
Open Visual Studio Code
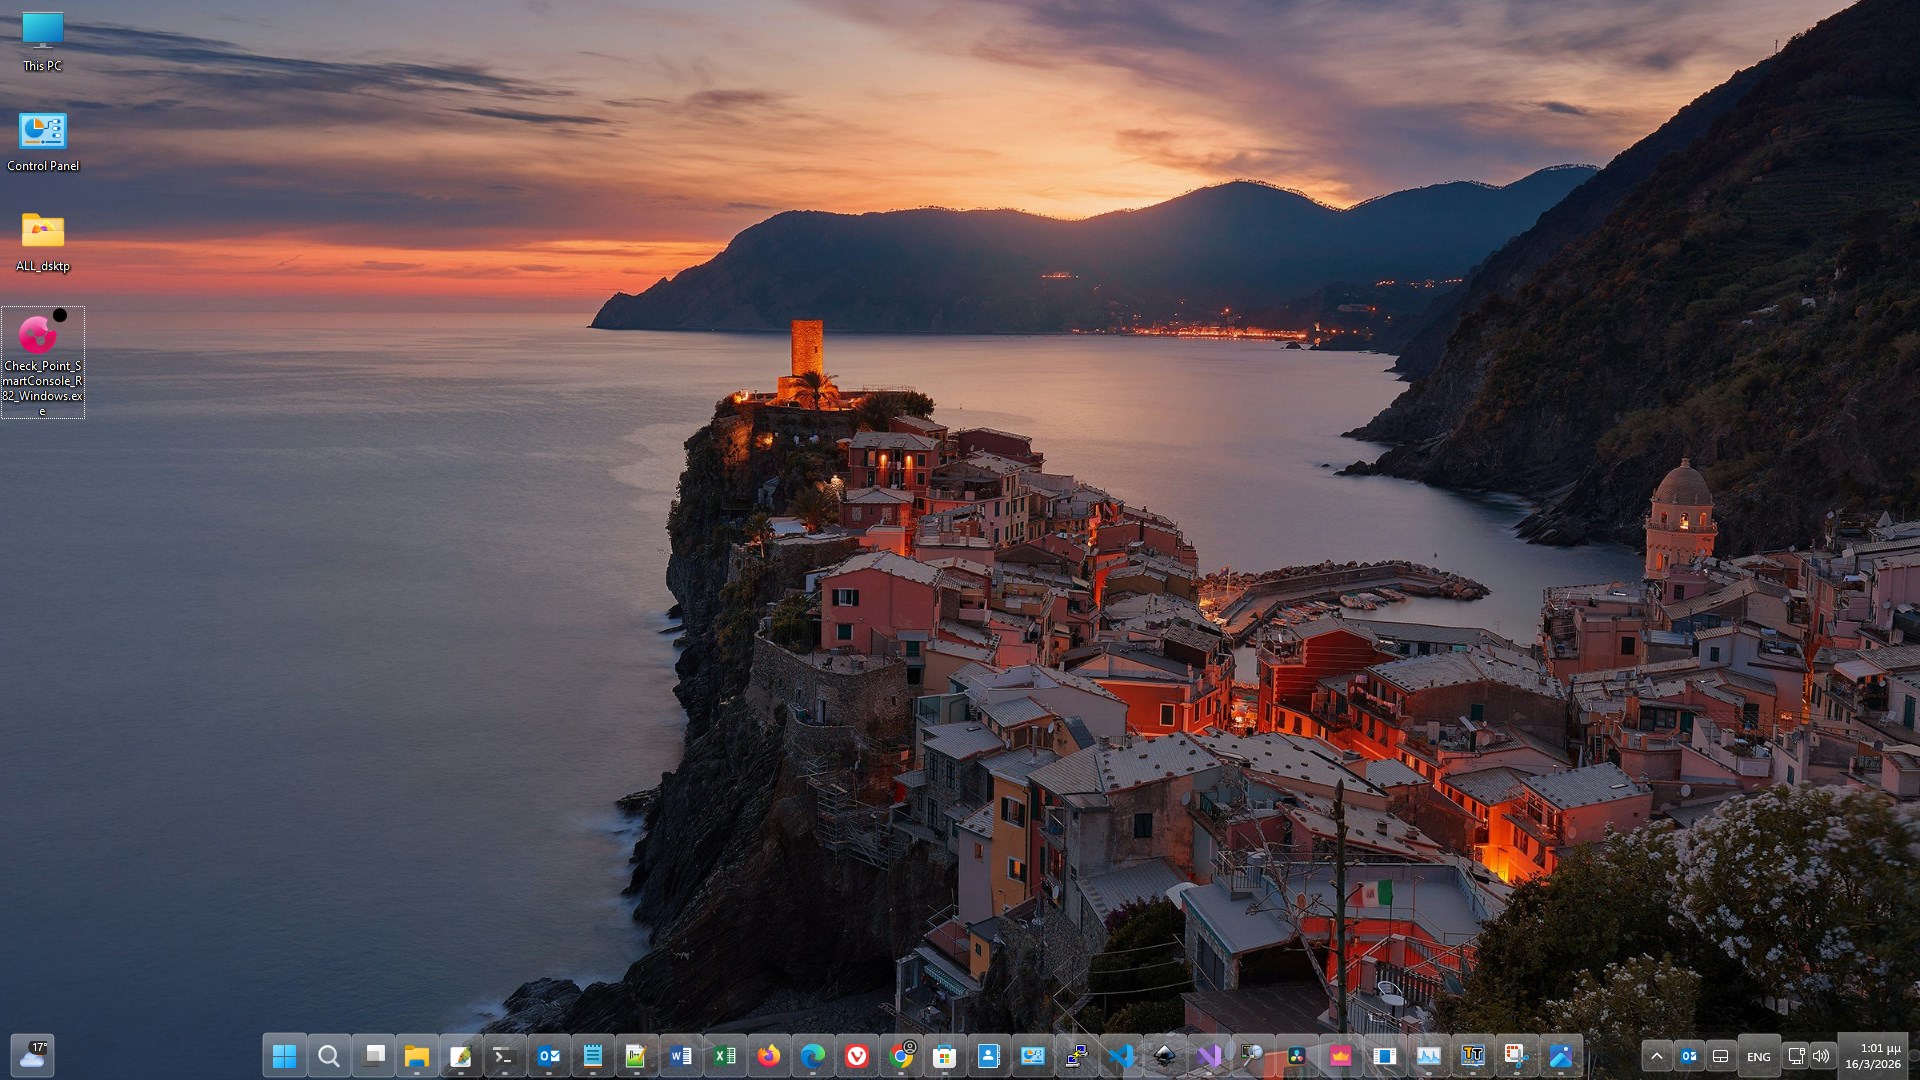(x=1123, y=1055)
